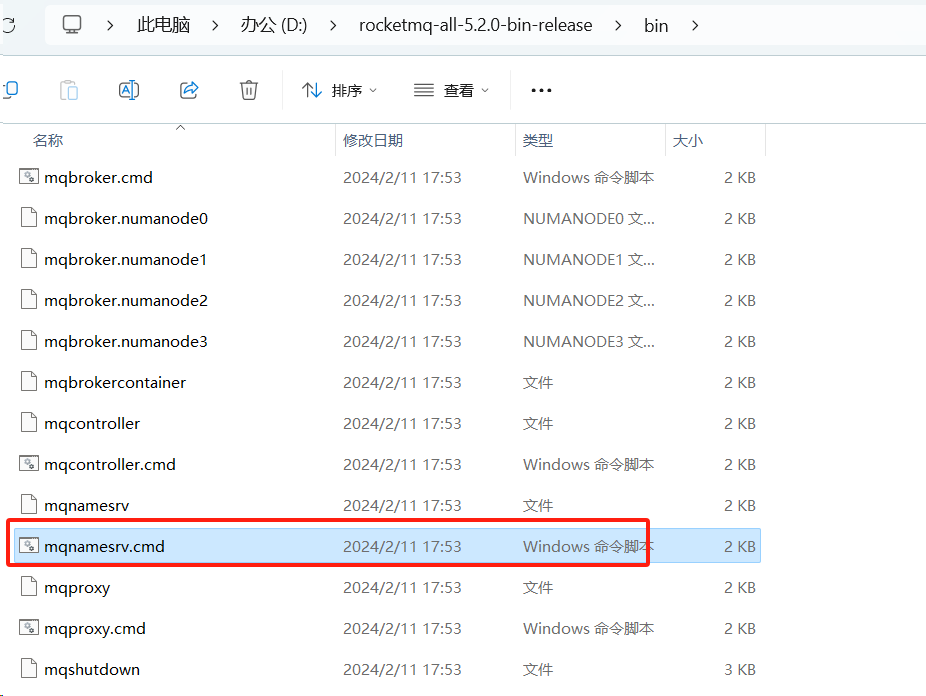Click the mqbroker.numanode1 file icon

tap(29, 259)
